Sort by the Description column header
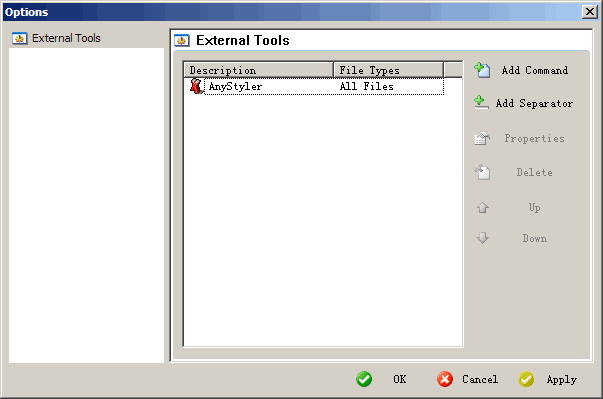Viewport: 603px width, 399px height. click(x=258, y=70)
